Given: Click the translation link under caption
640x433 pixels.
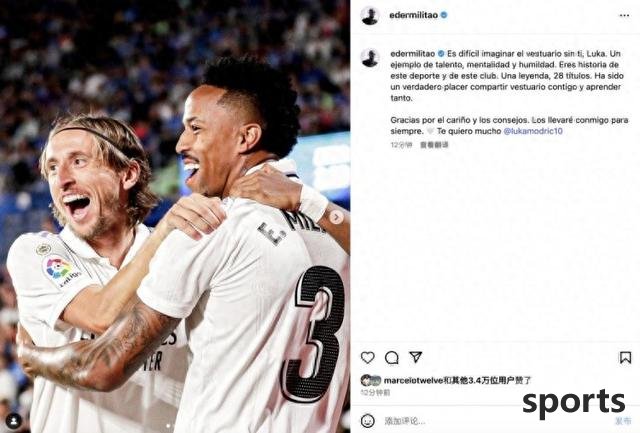Looking at the screenshot, I should [x=434, y=144].
